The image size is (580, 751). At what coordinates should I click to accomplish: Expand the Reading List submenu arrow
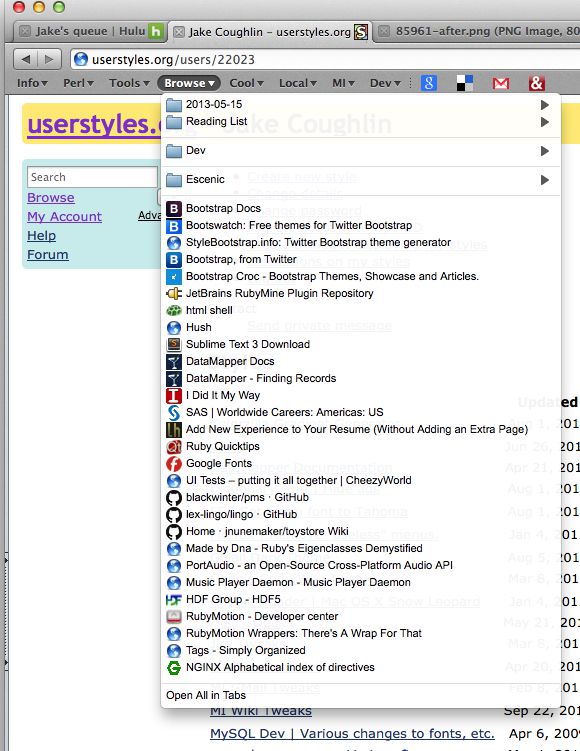pyautogui.click(x=545, y=122)
